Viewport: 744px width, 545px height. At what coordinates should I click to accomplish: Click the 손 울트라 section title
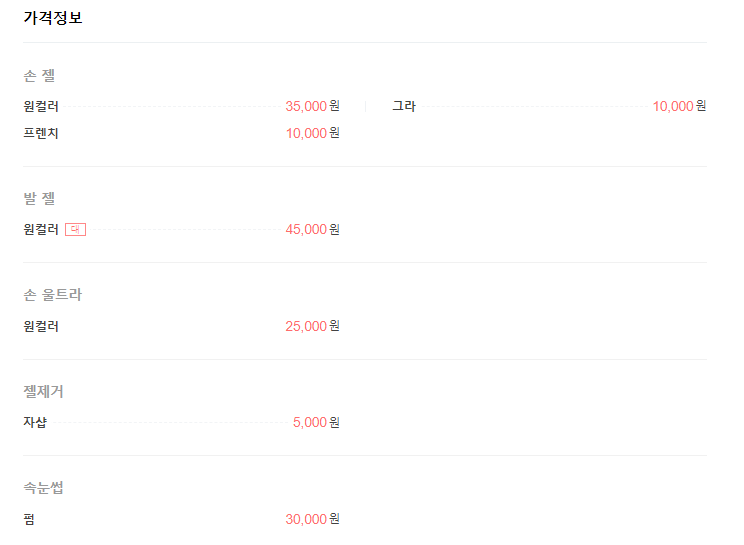click(x=53, y=295)
